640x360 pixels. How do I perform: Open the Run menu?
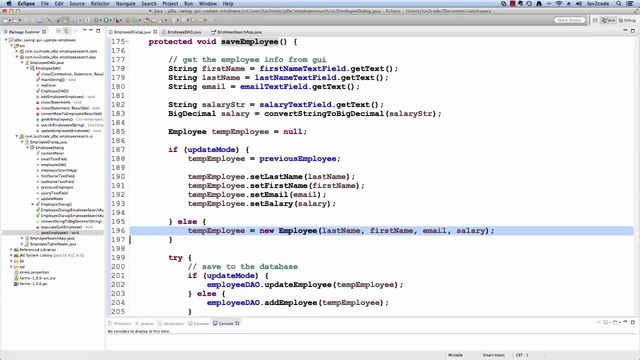[x=188, y=3]
